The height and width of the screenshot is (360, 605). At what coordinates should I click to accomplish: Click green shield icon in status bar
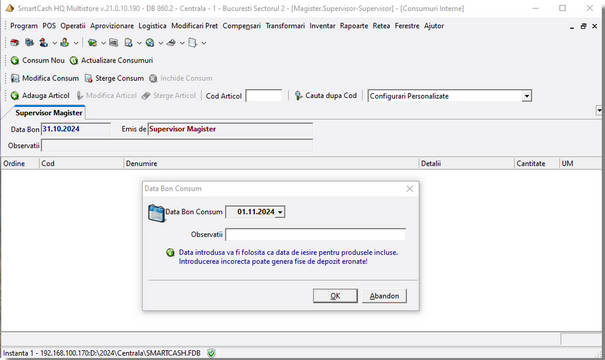click(x=211, y=353)
